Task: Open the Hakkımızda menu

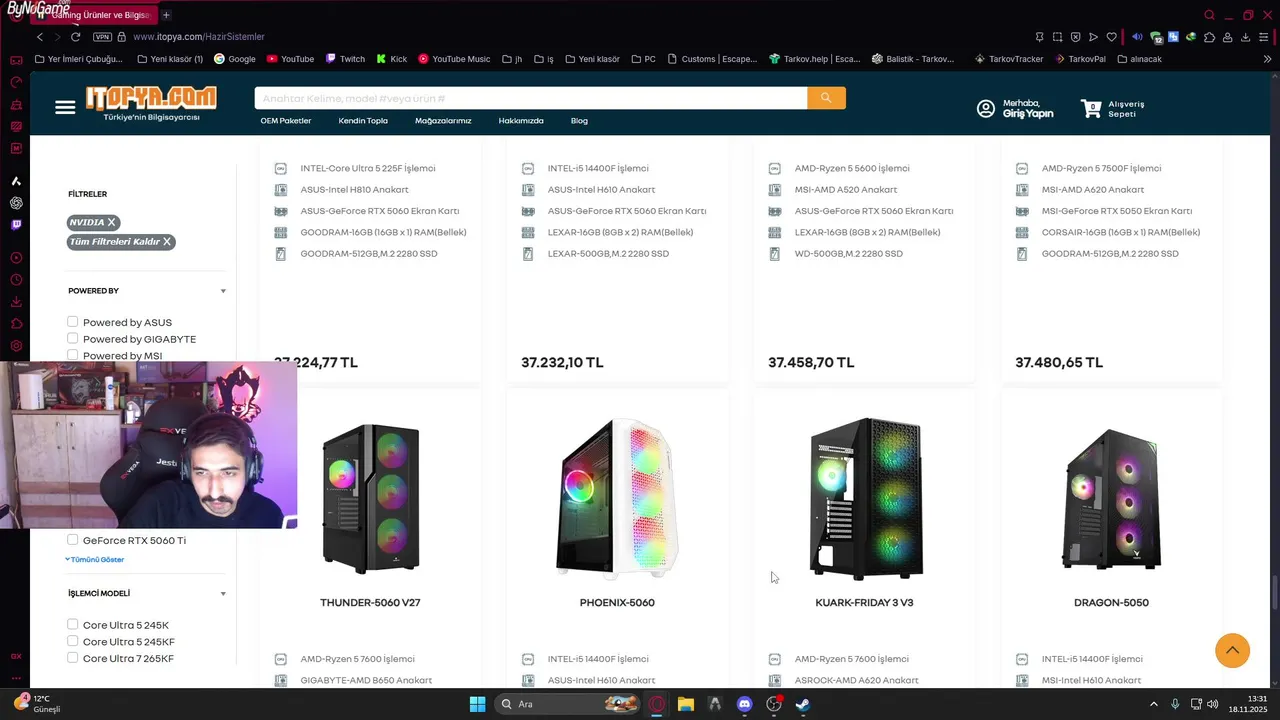Action: [521, 121]
